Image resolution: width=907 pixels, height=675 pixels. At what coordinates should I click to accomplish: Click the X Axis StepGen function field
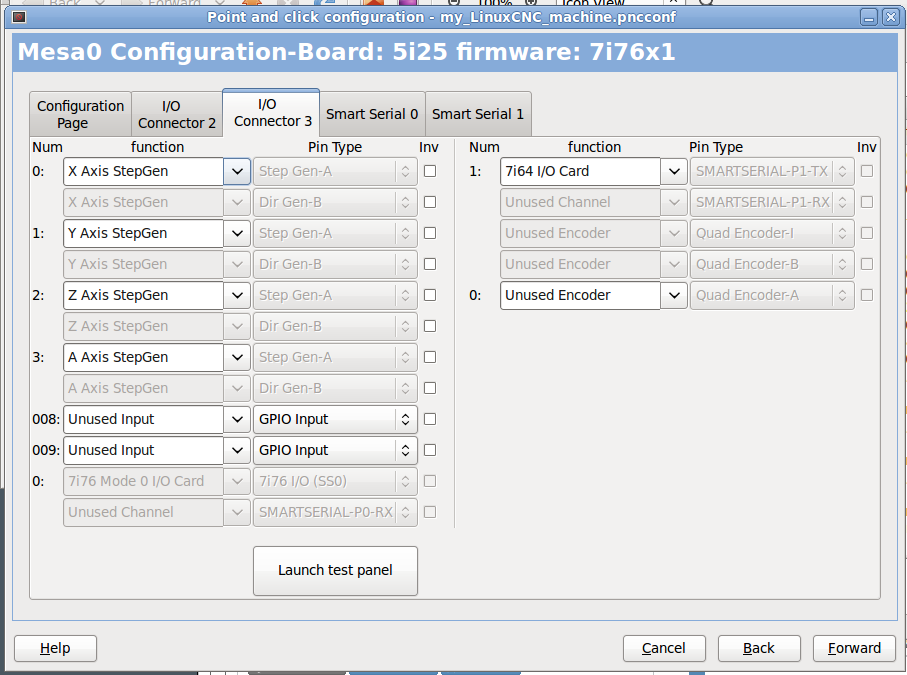tap(143, 171)
